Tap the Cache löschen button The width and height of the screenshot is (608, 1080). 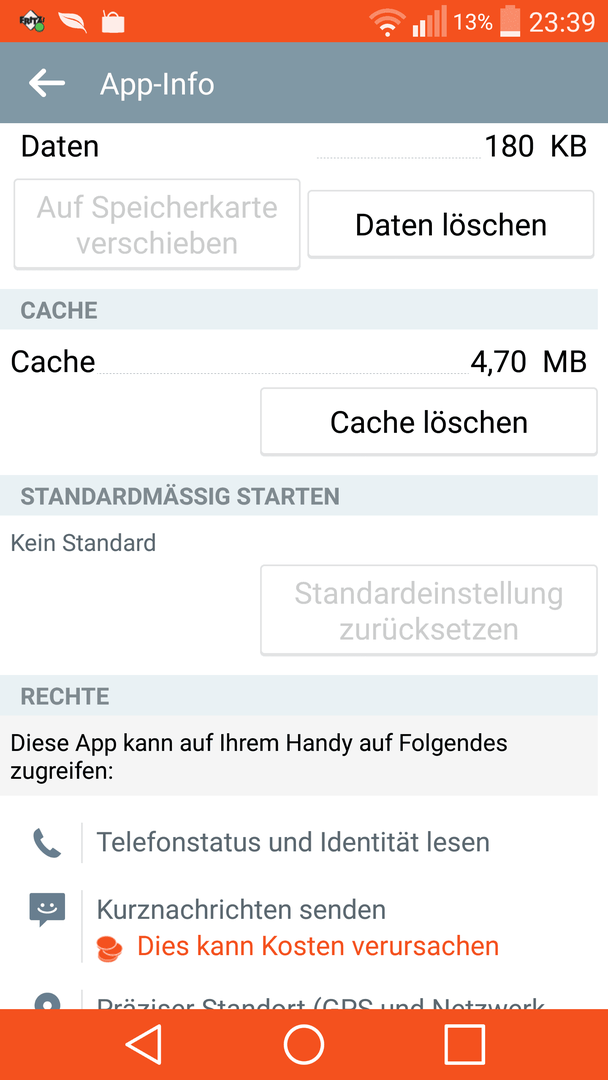pos(428,422)
